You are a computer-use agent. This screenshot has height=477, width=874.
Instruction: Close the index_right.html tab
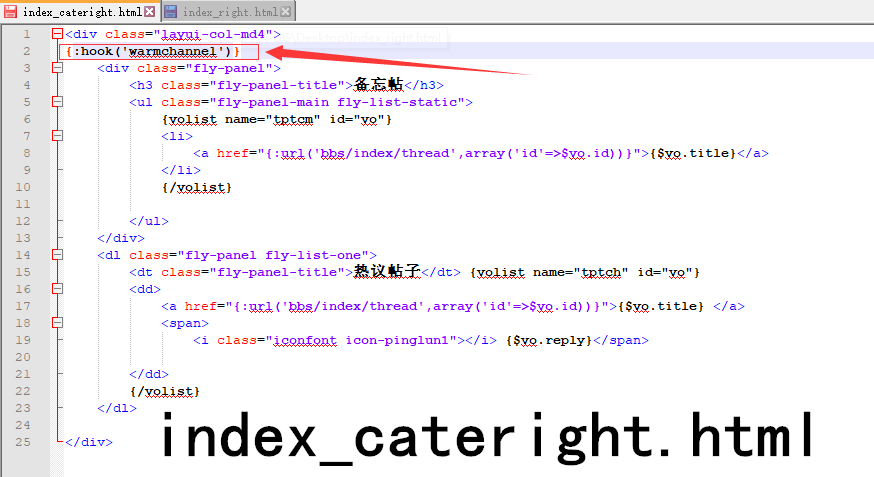285,12
